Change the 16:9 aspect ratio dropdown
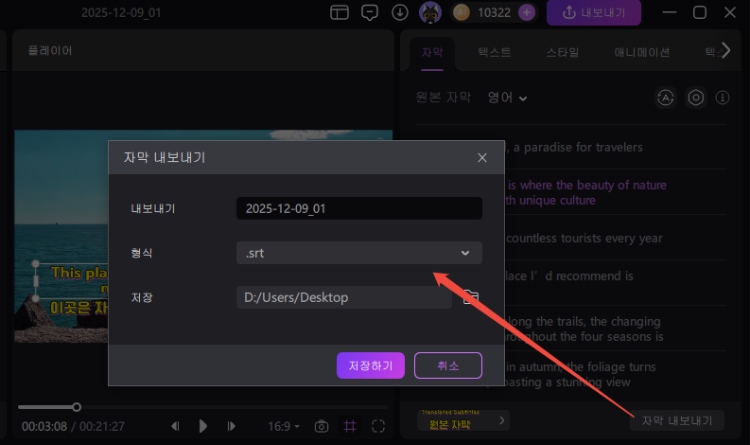This screenshot has height=445, width=750. 284,426
